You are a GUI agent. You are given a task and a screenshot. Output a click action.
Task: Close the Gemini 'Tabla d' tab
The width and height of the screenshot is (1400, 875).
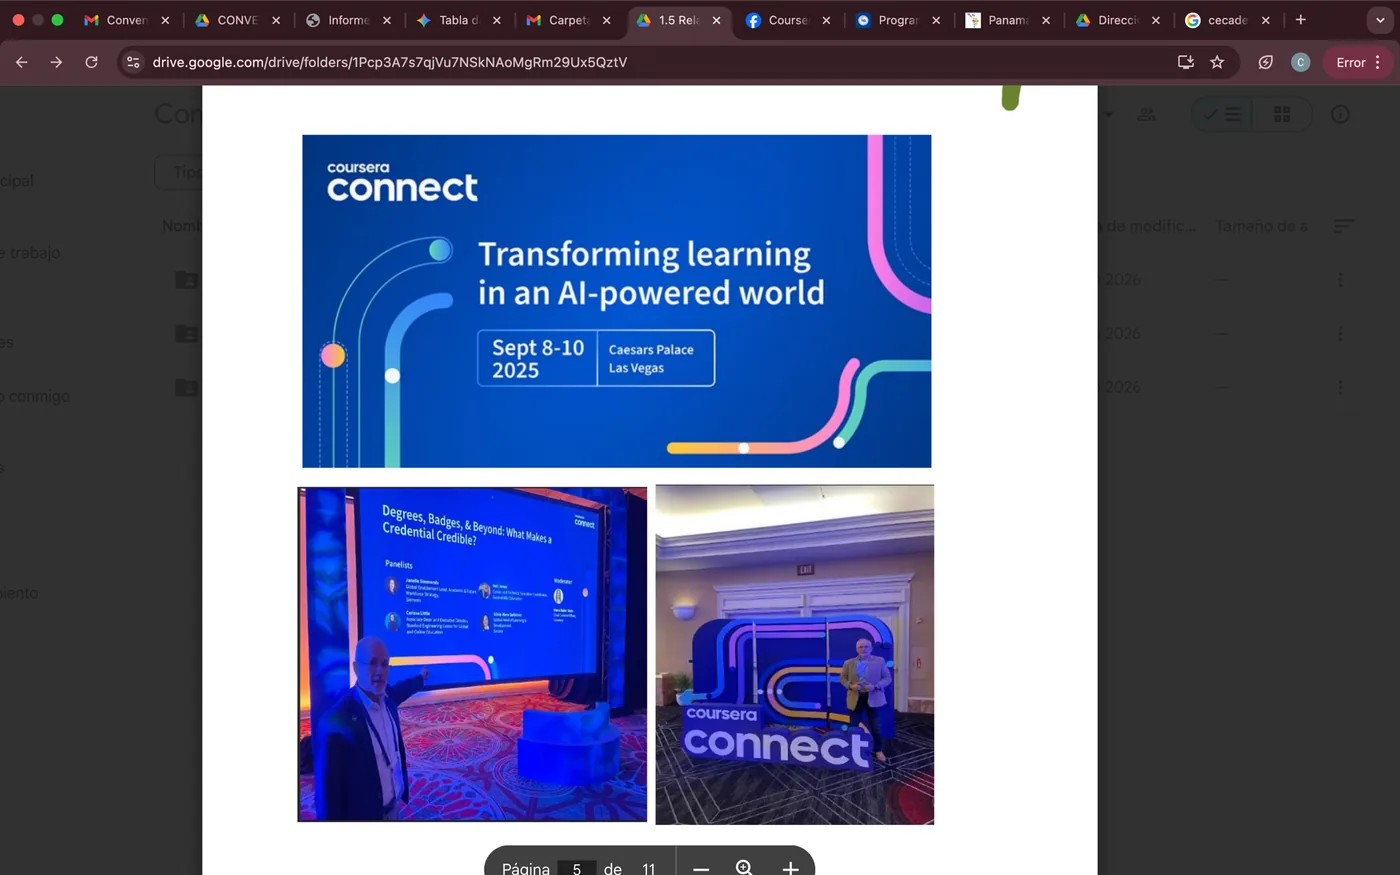(497, 20)
